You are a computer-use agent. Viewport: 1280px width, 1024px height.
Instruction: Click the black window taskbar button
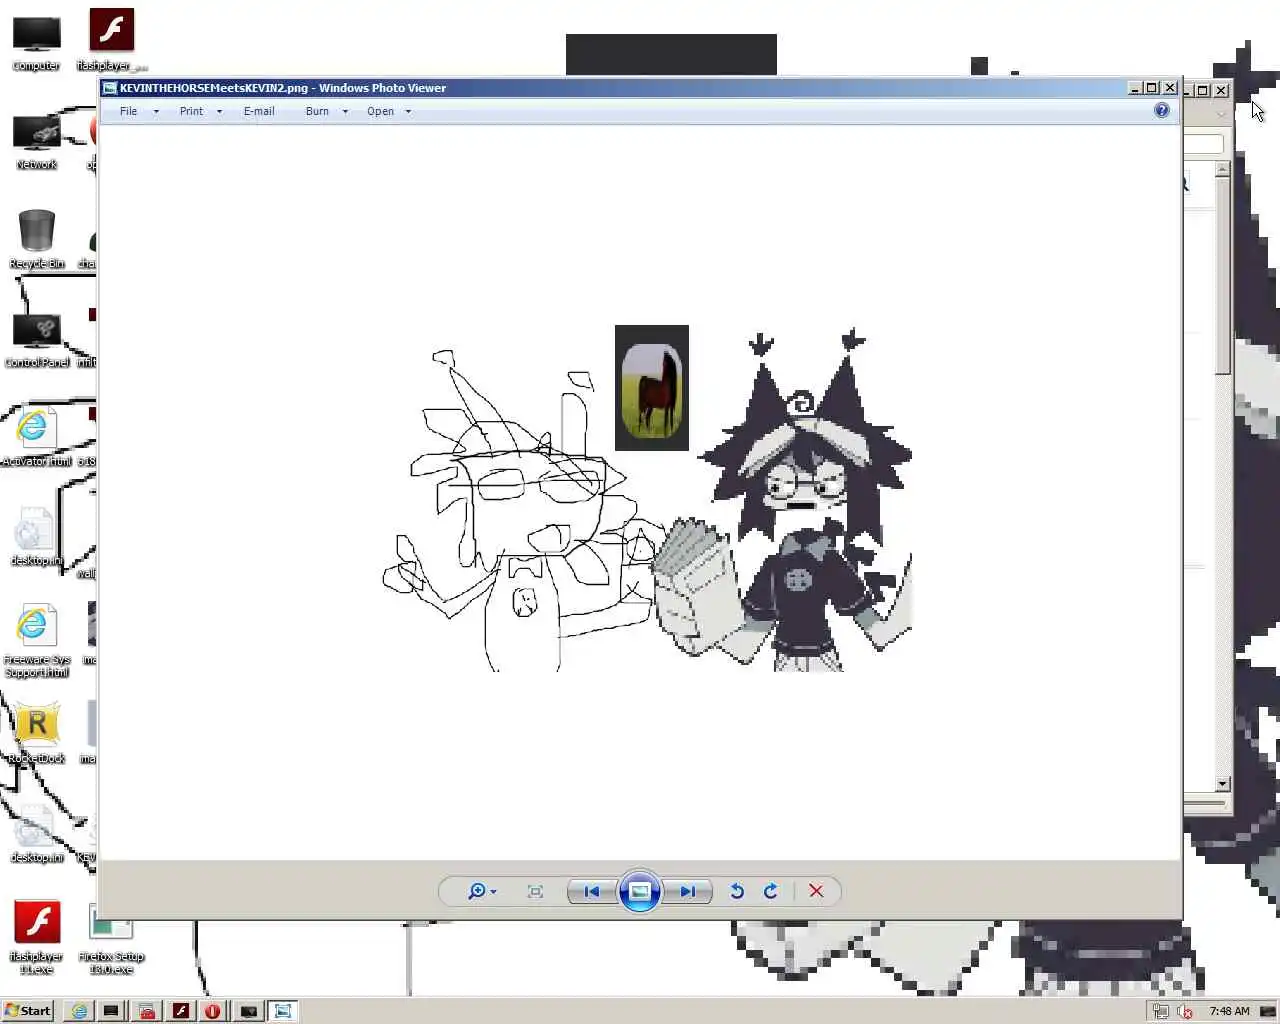111,1011
